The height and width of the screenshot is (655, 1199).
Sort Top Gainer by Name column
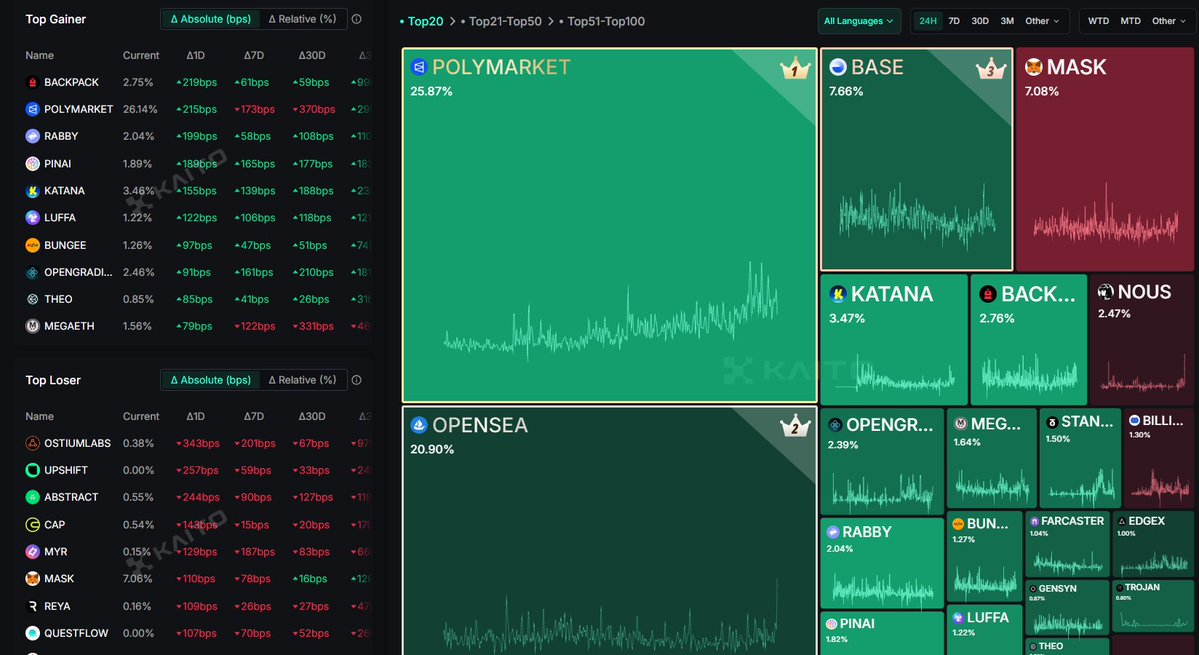coord(40,56)
